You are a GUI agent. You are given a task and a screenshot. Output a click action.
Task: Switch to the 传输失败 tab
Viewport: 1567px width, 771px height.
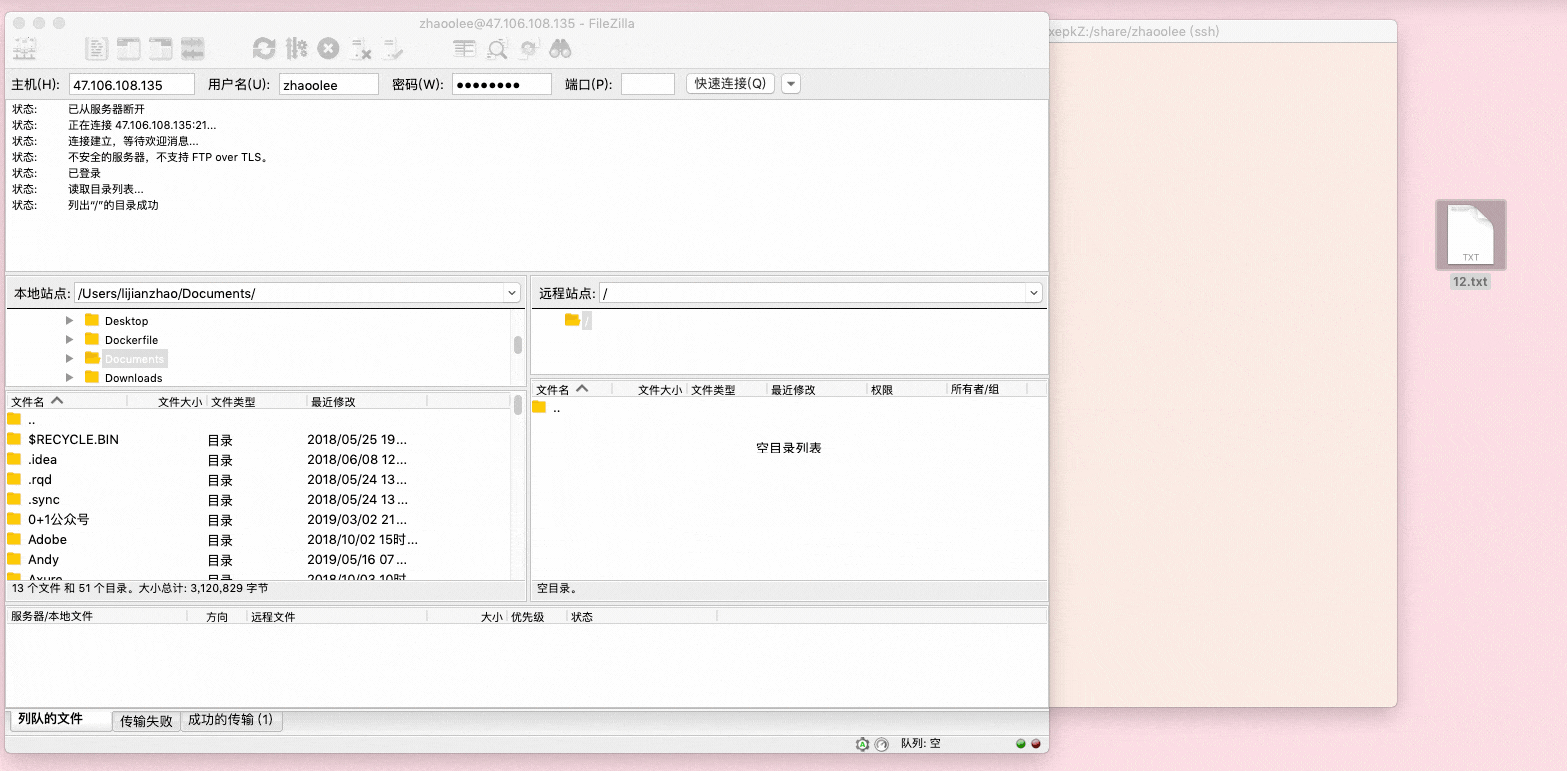[145, 720]
